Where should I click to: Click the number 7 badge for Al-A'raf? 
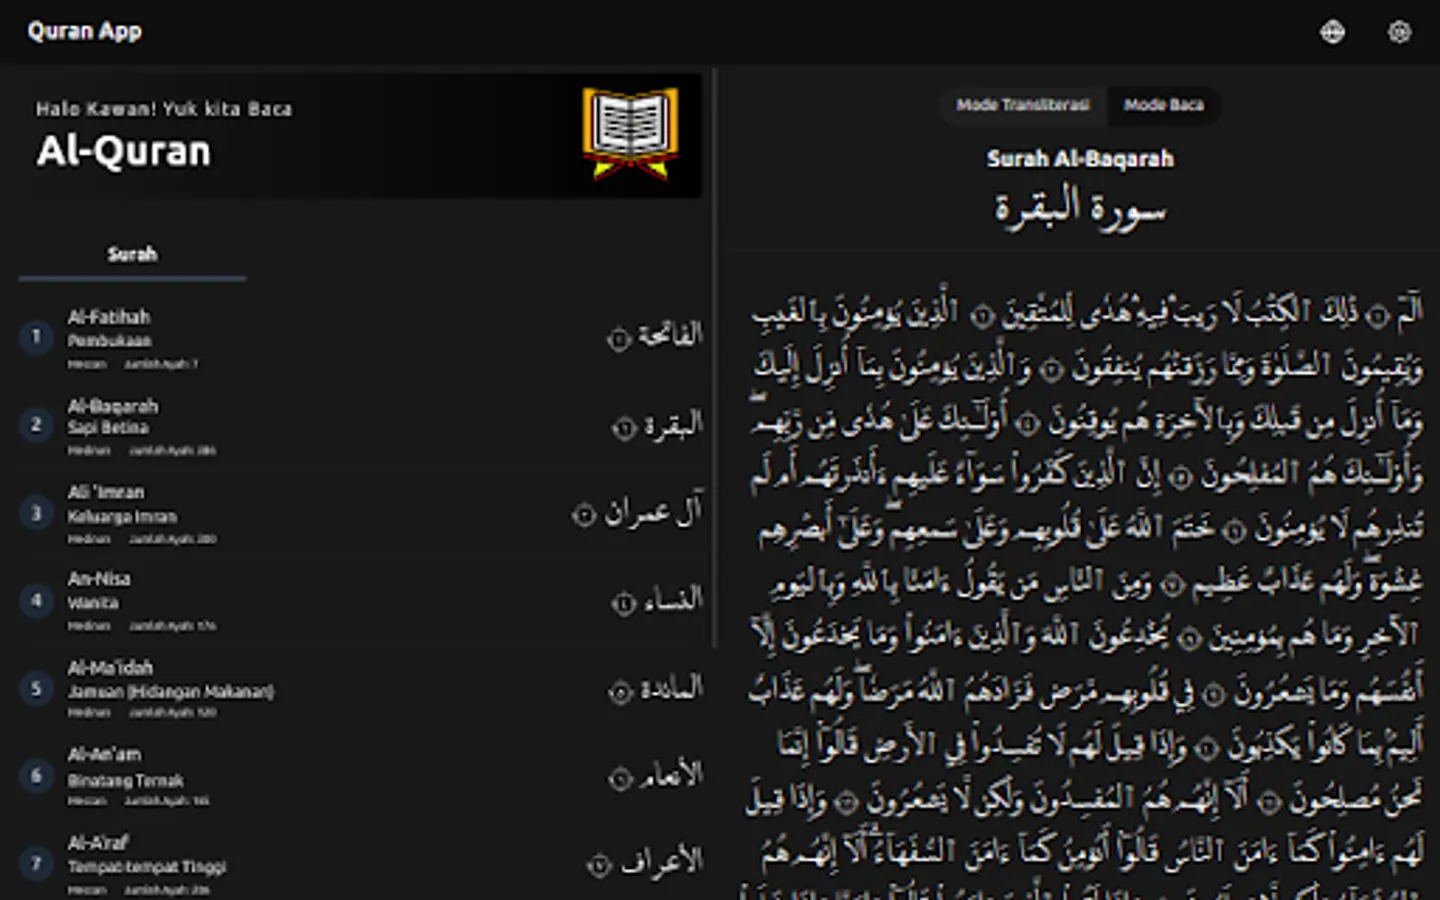tap(36, 863)
